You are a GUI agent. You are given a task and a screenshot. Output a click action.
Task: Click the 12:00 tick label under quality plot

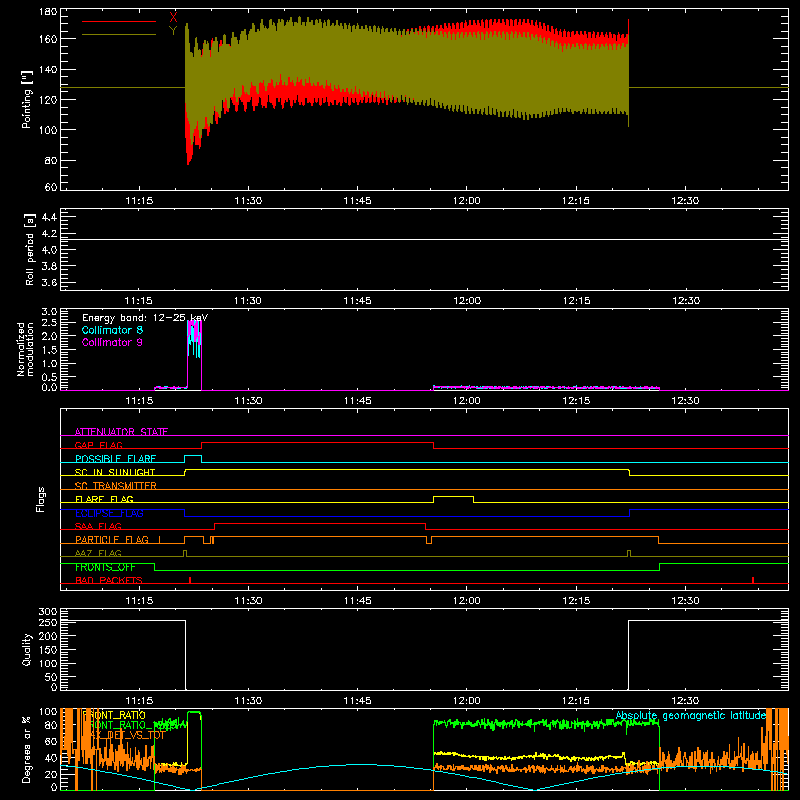pyautogui.click(x=466, y=701)
